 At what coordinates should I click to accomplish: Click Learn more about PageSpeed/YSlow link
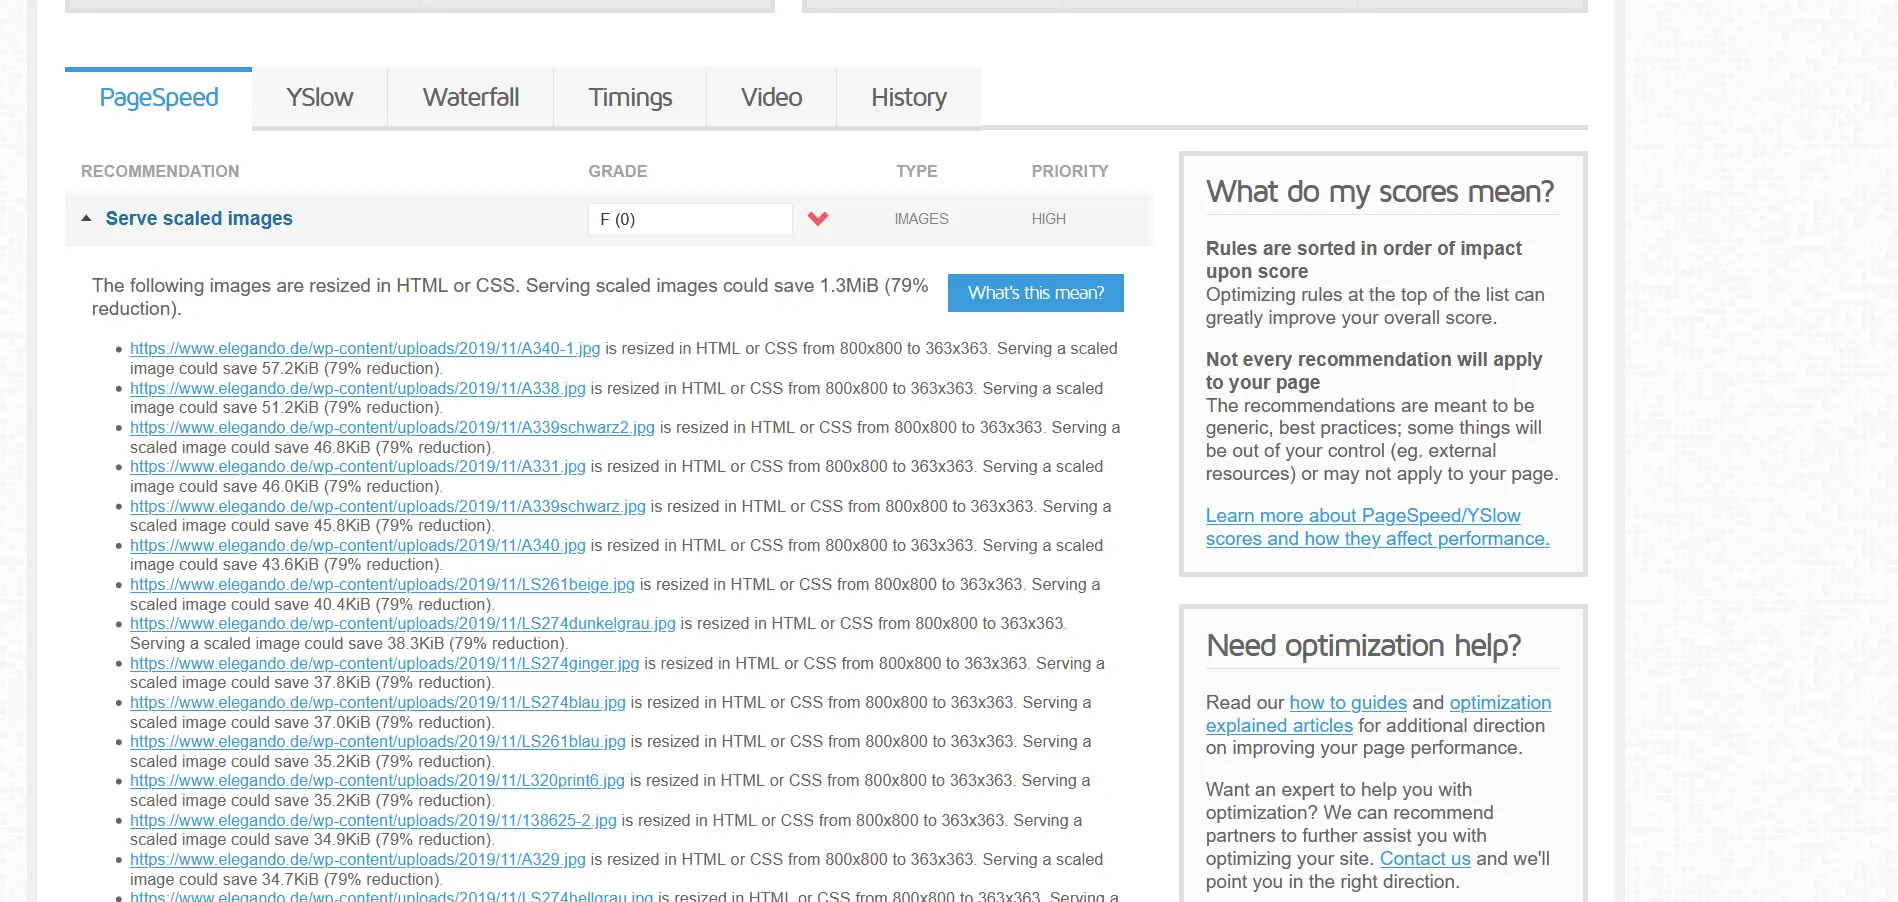[1377, 527]
